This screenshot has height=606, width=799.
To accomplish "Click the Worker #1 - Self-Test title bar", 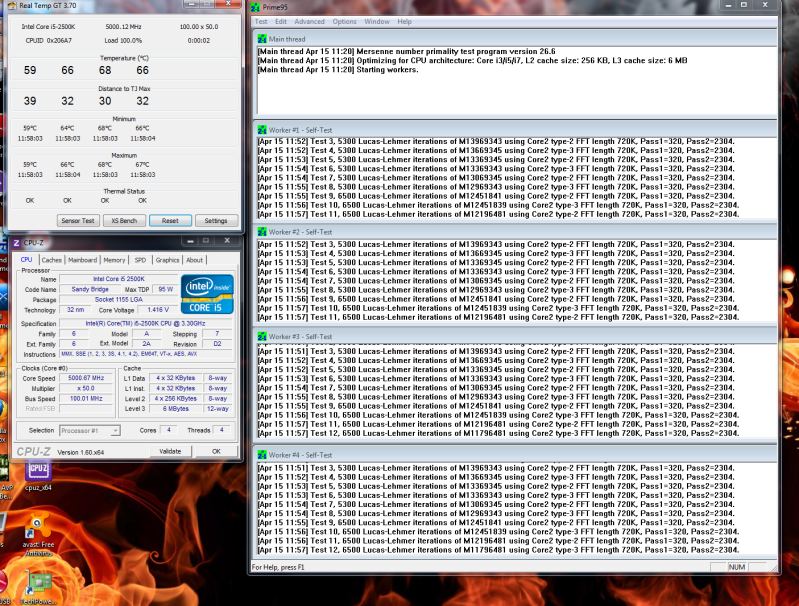I will [x=515, y=130].
